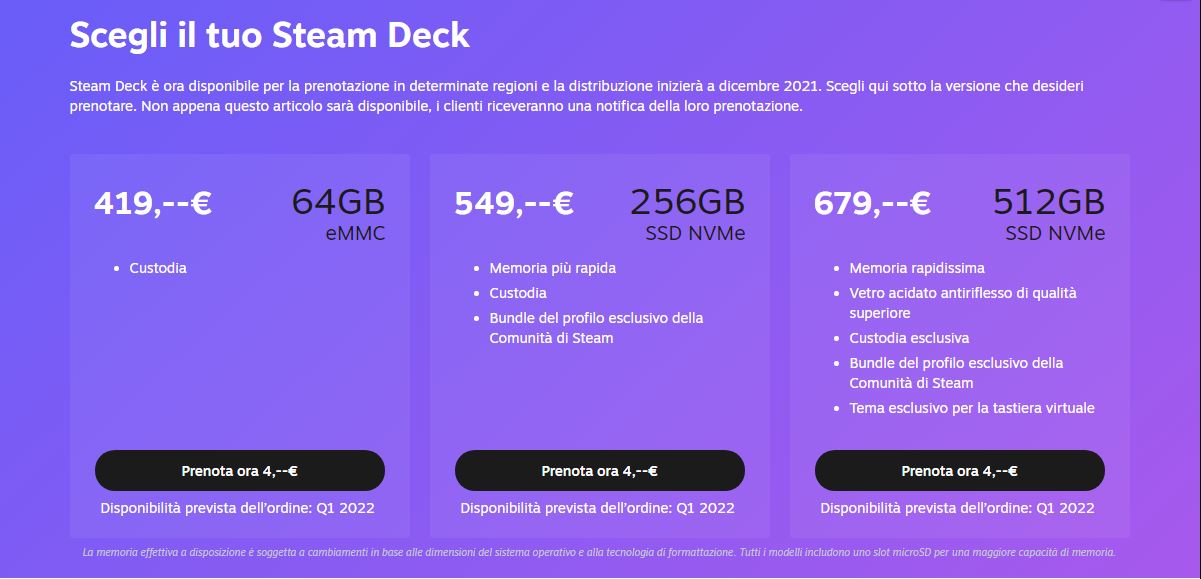Click 'Tema esclusivo per la tastiera virtuale'
The width and height of the screenshot is (1201, 579).
[972, 408]
